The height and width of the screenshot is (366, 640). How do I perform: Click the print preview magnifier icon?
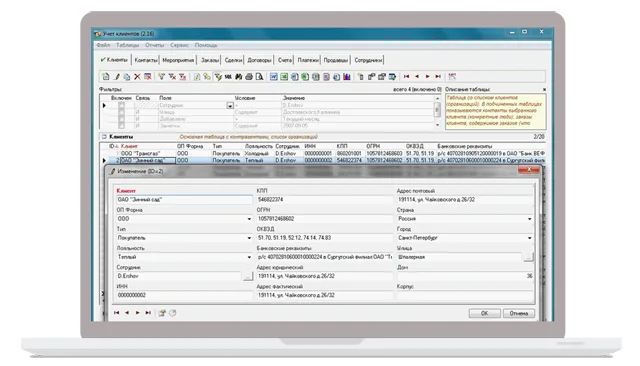pyautogui.click(x=259, y=76)
